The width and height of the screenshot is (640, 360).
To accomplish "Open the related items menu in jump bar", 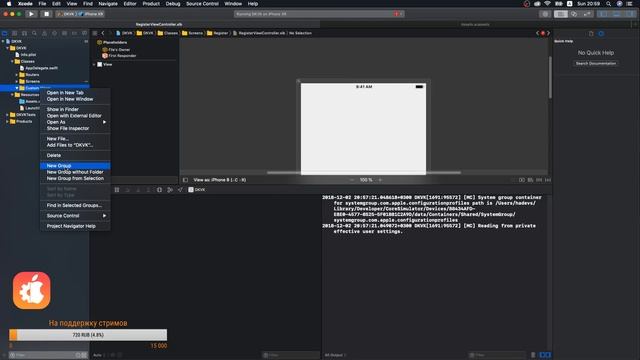I will [x=95, y=33].
